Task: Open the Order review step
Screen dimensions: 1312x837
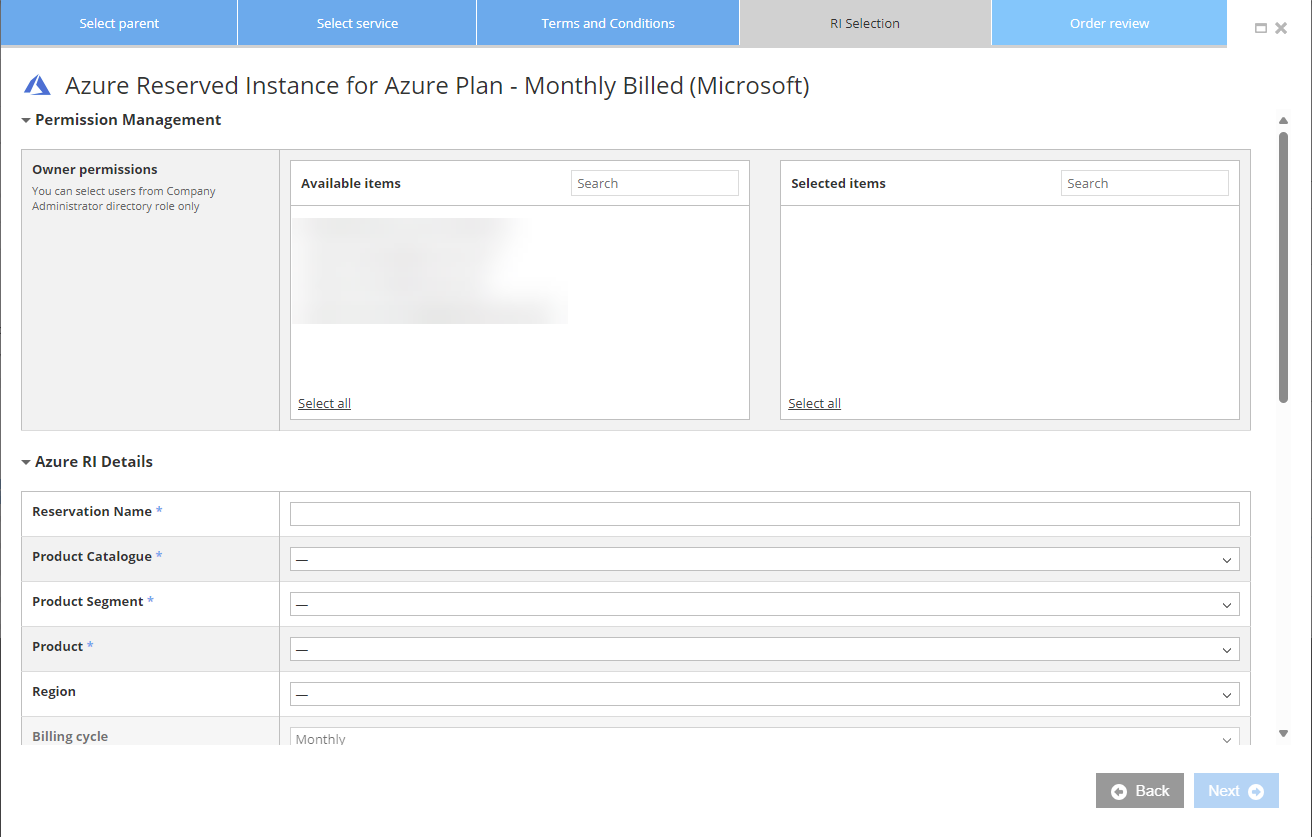Action: pyautogui.click(x=1109, y=23)
